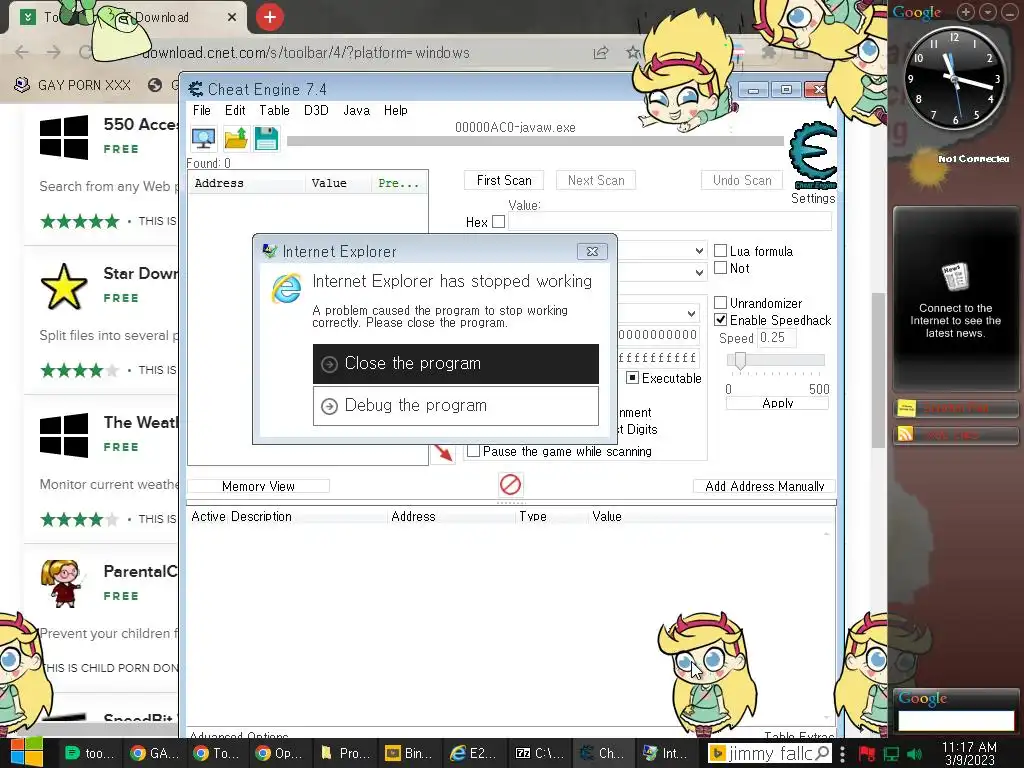Click the share page icon in Chrome address bar
The width and height of the screenshot is (1024, 768).
pyautogui.click(x=601, y=53)
